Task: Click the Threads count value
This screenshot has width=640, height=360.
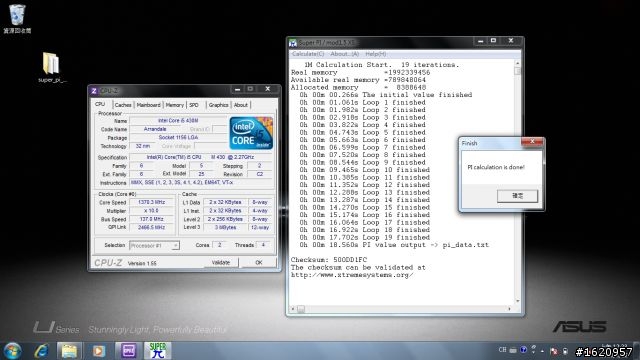Action: coord(263,245)
